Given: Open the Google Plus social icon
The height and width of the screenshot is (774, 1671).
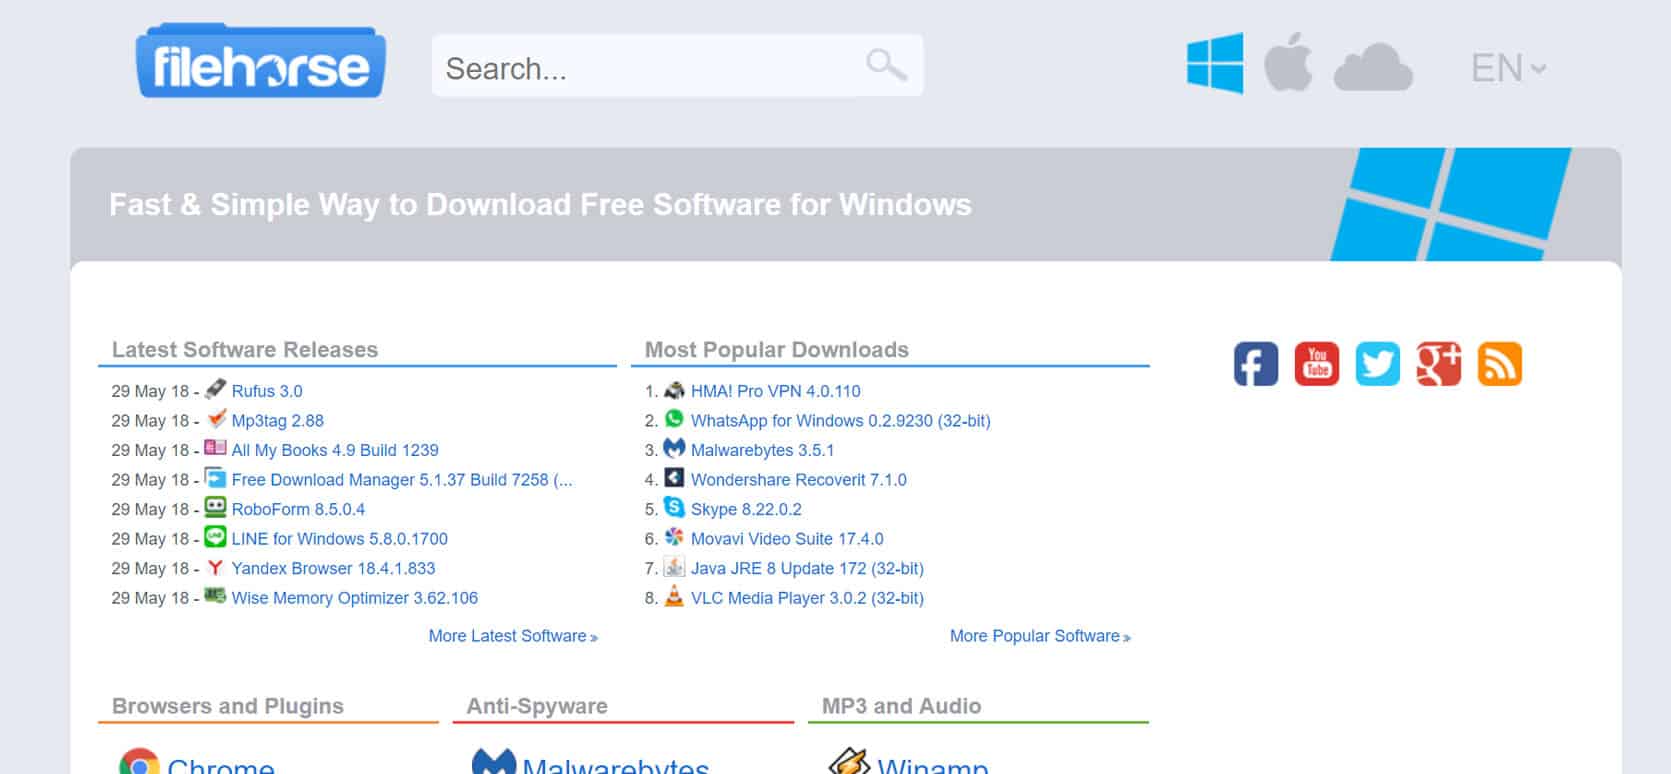Looking at the screenshot, I should click(x=1439, y=364).
